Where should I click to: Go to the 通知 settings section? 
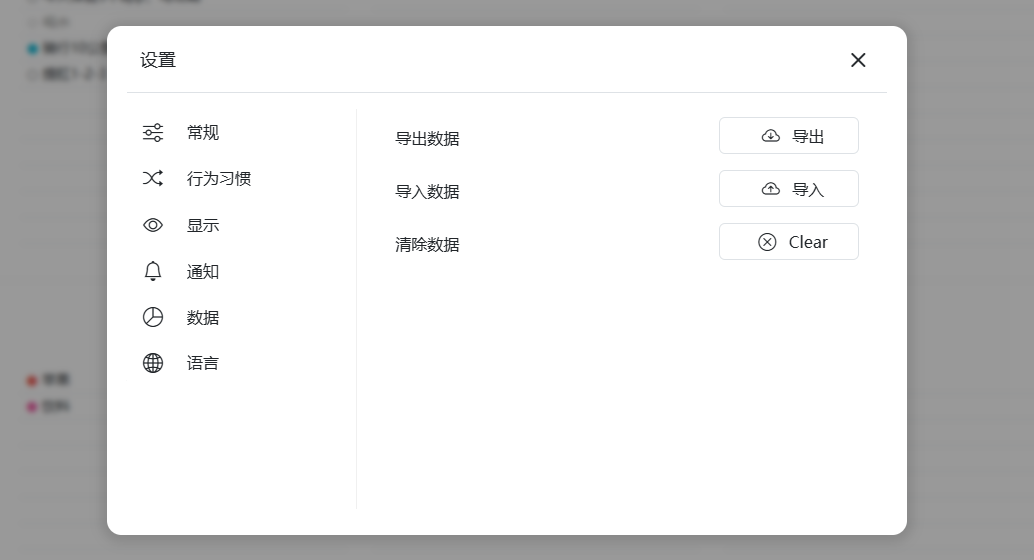pos(202,271)
